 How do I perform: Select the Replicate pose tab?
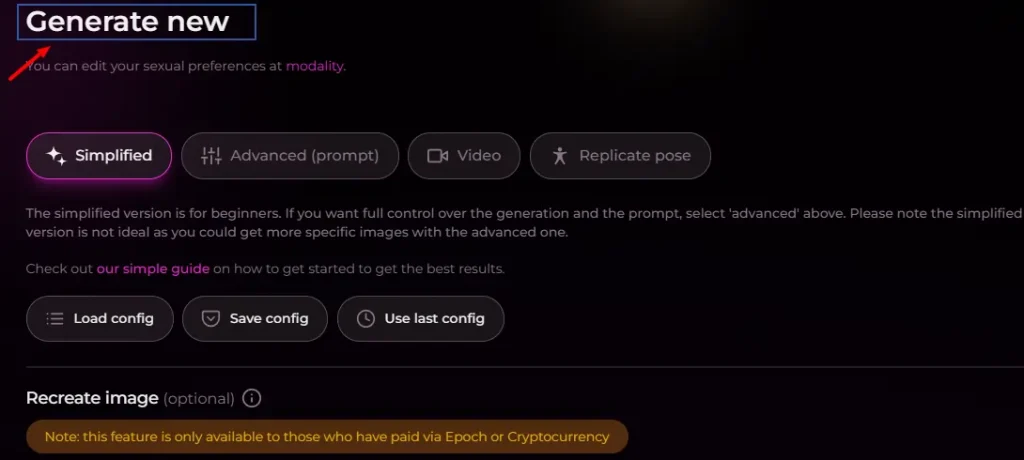click(620, 156)
